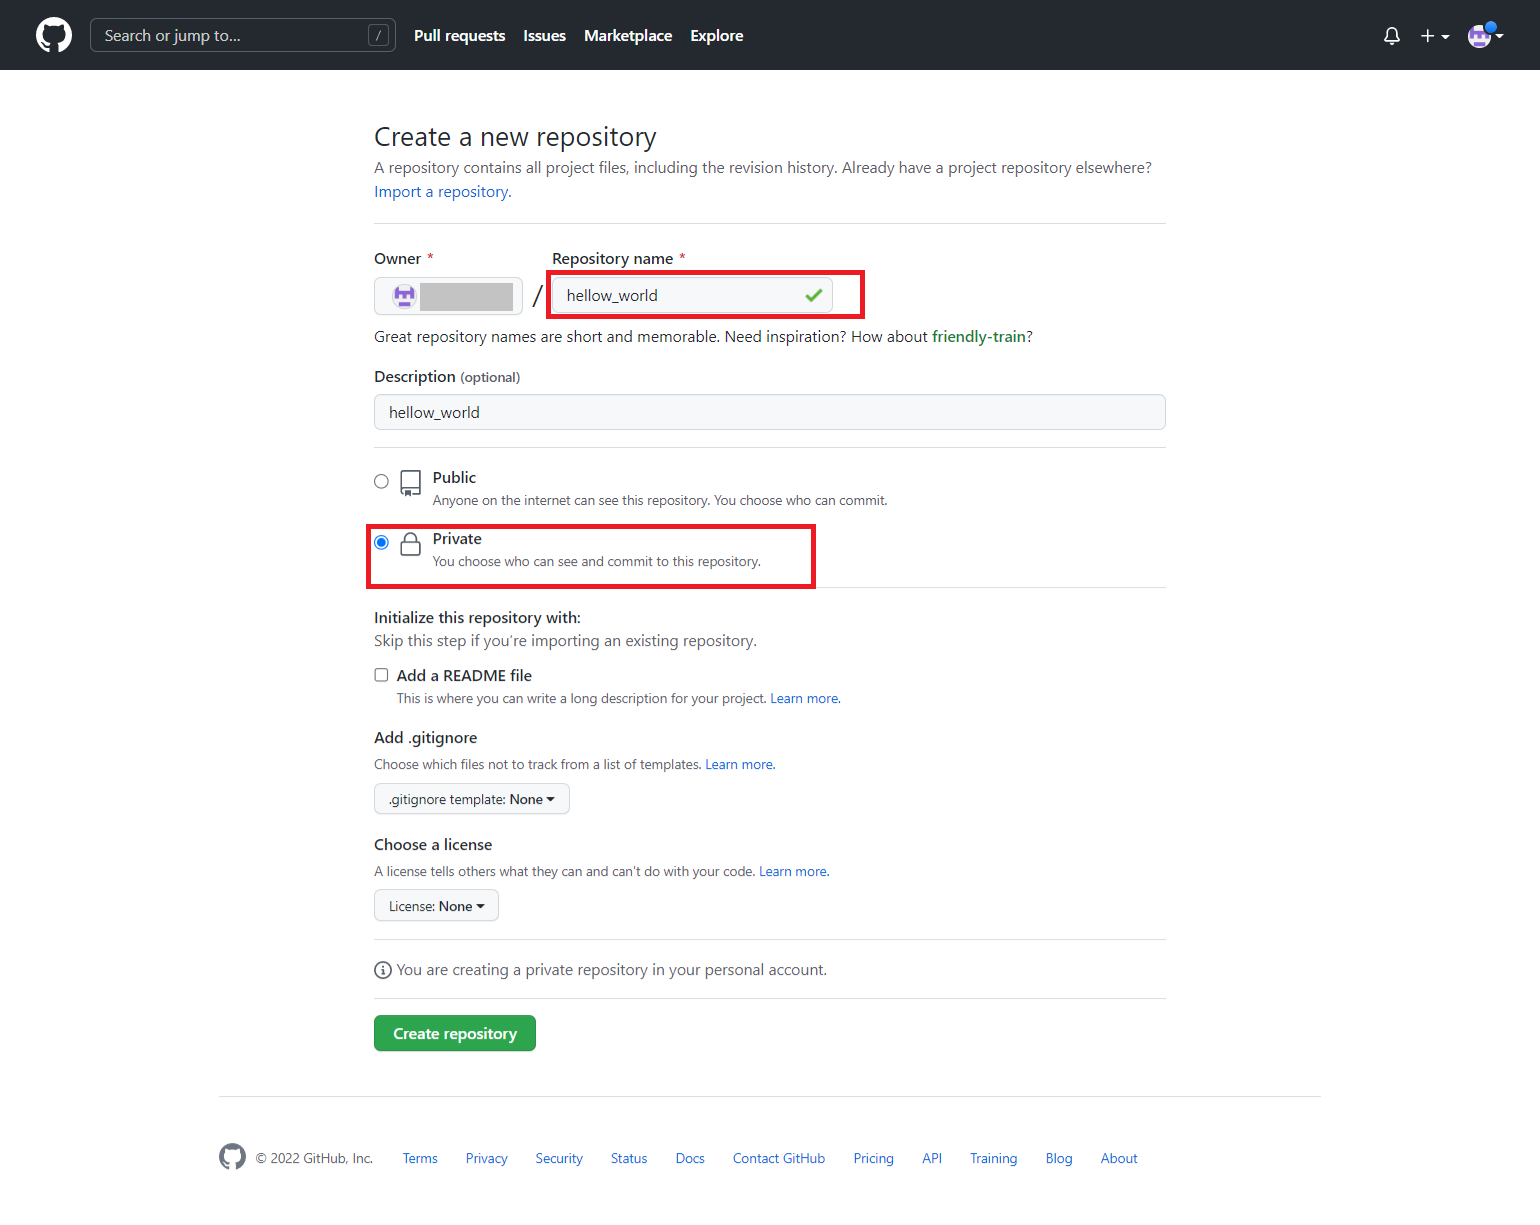This screenshot has height=1225, width=1540.
Task: Enable the Add a README file checkbox
Action: [x=381, y=675]
